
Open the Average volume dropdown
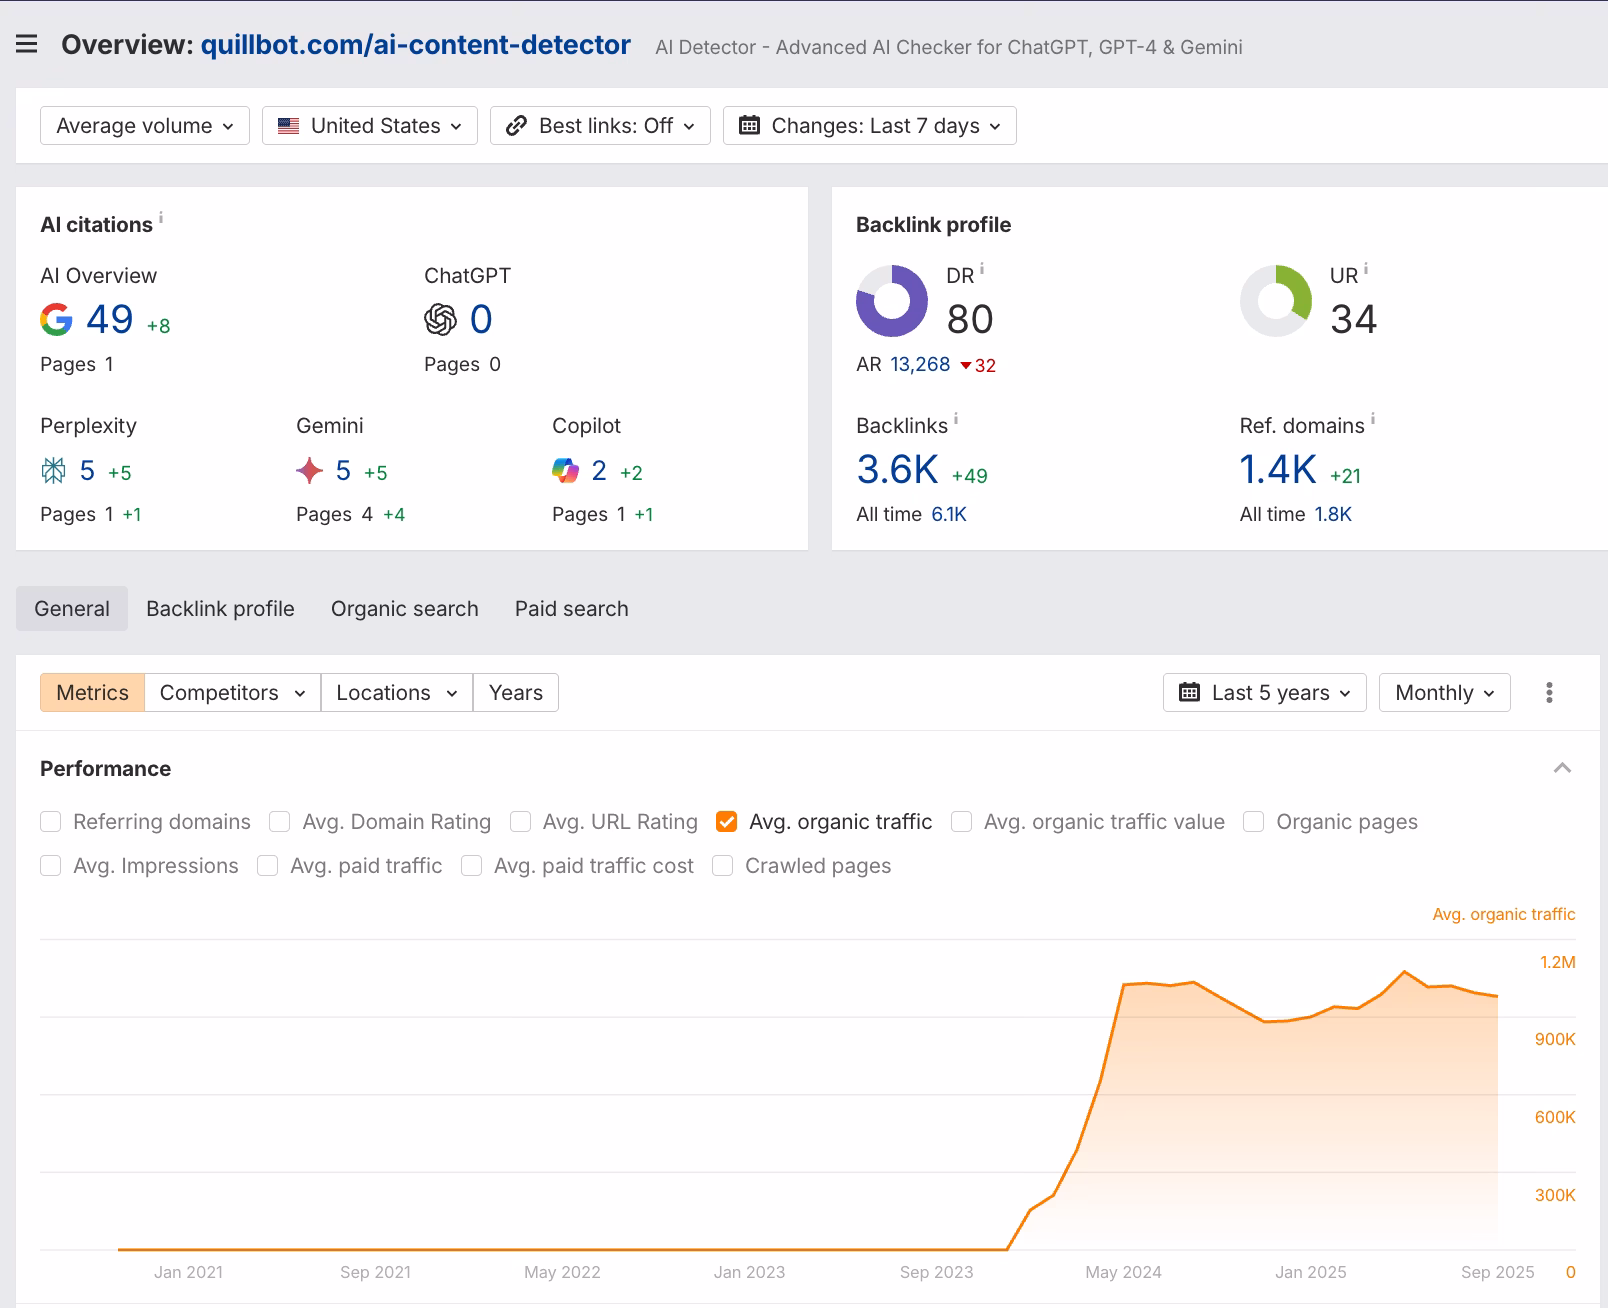(x=145, y=126)
